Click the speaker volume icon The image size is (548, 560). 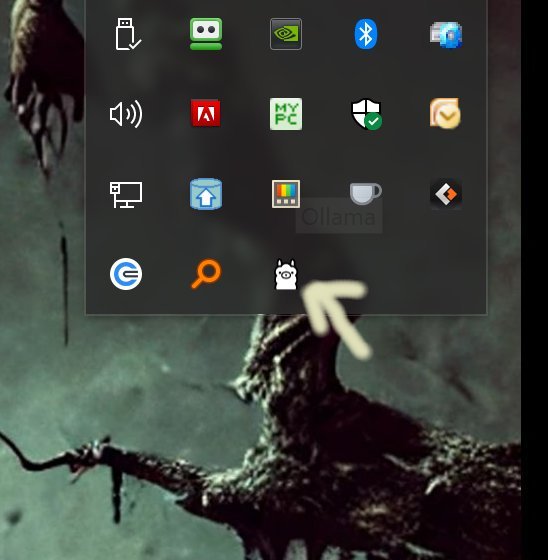(x=126, y=114)
